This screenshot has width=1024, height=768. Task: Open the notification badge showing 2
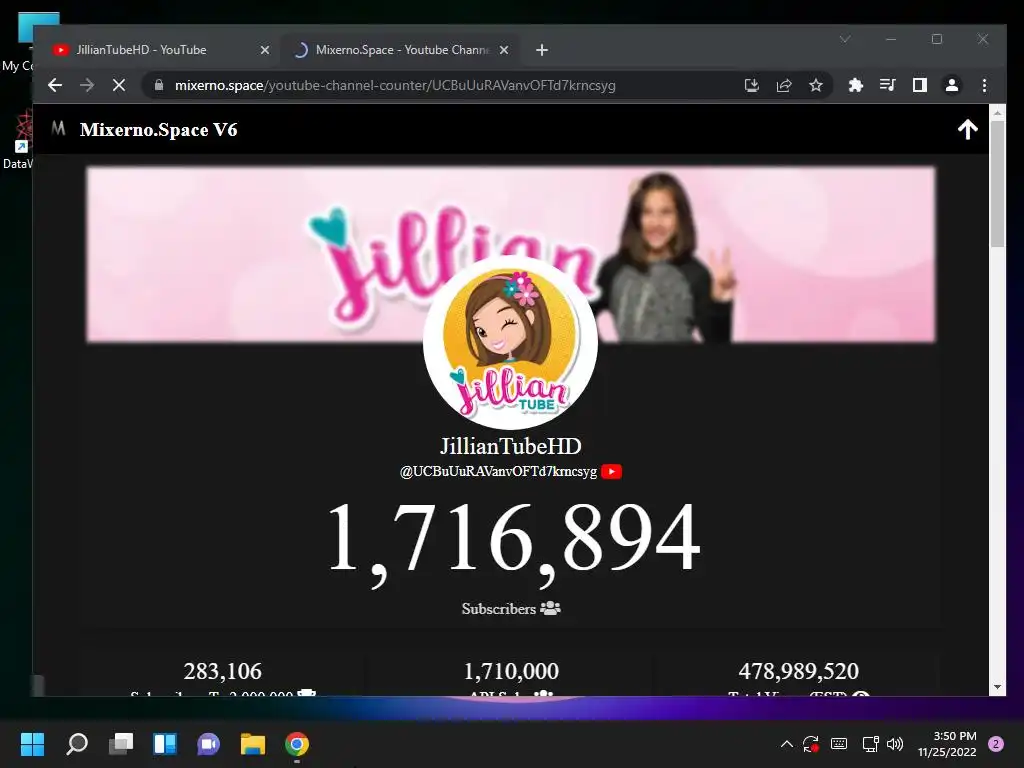[996, 744]
